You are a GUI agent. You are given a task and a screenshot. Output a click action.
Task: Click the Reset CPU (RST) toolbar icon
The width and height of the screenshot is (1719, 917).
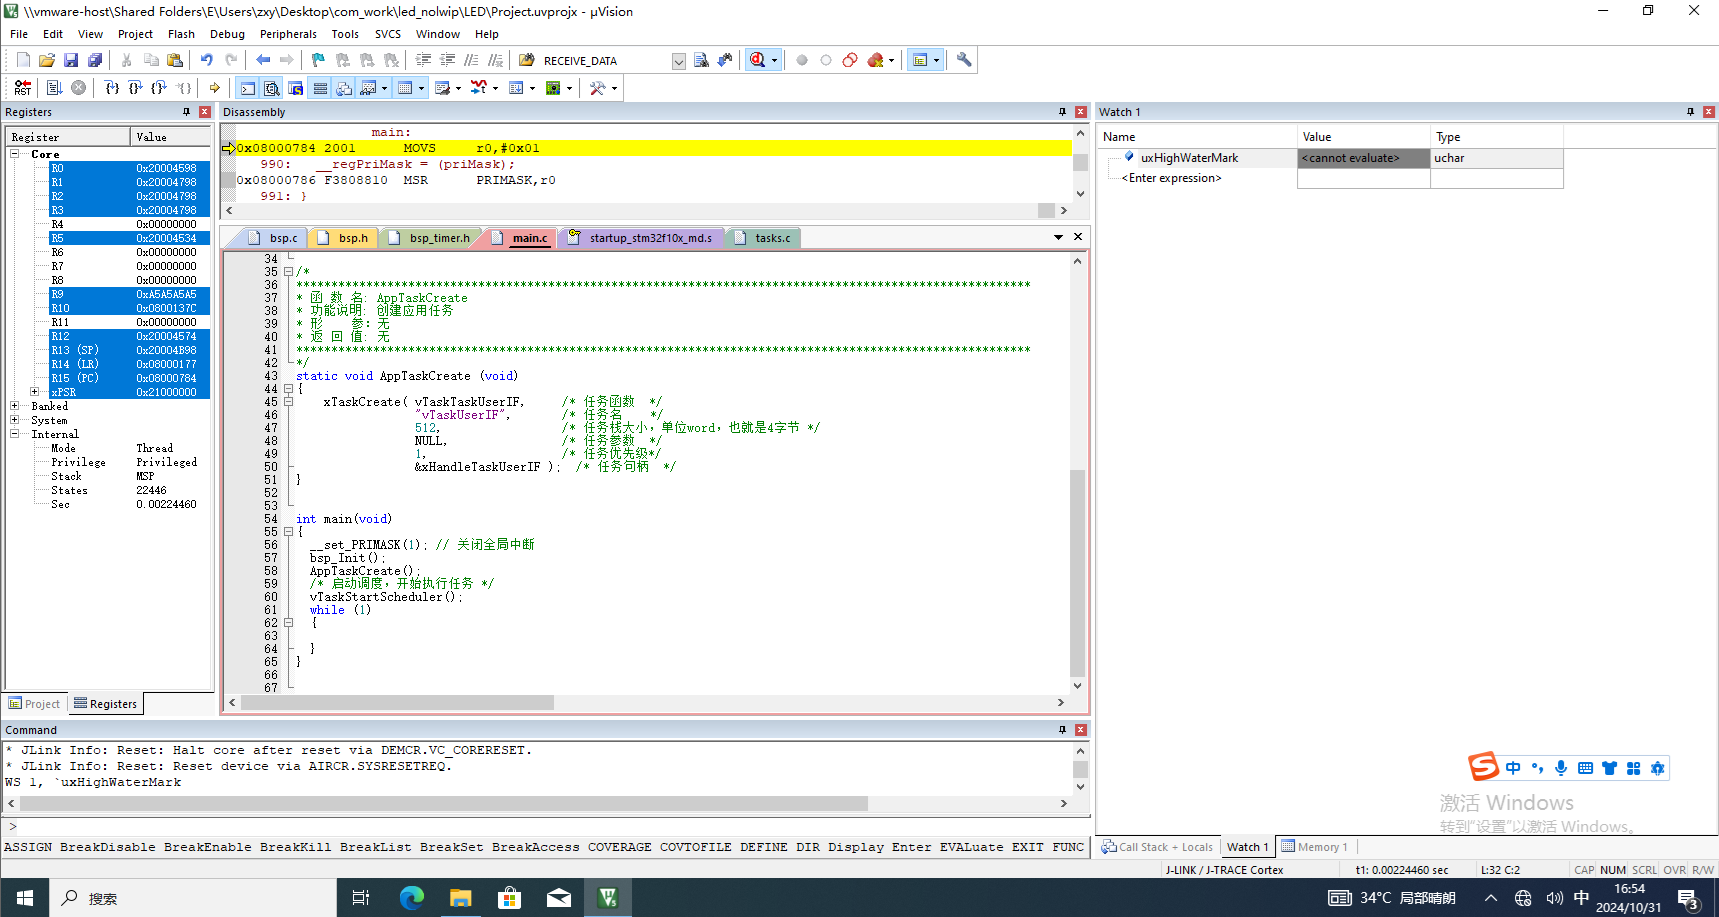point(22,88)
